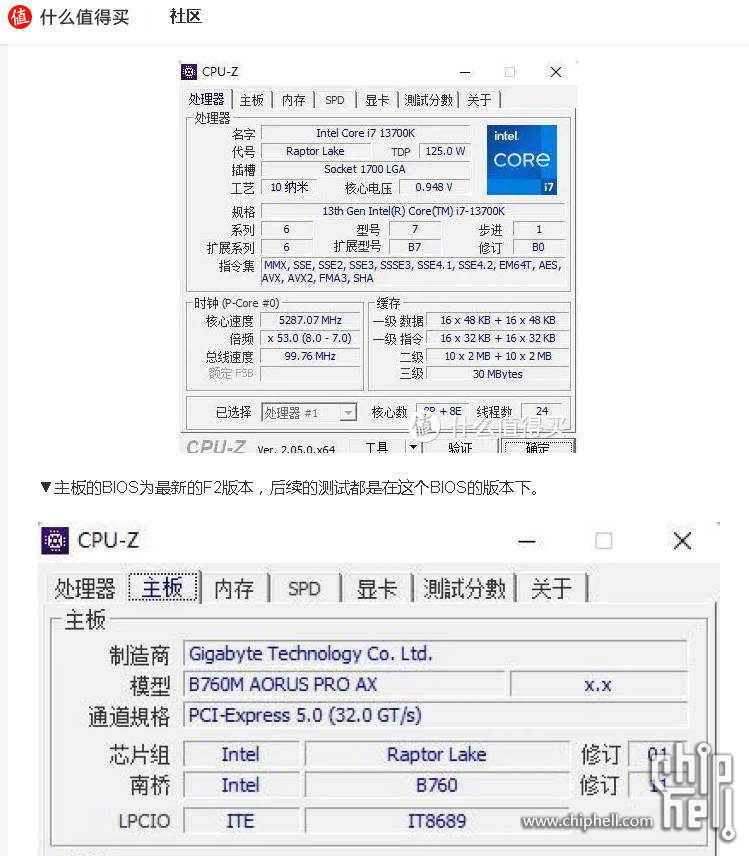The height and width of the screenshot is (856, 749).
Task: Click the IT8689 LPCIO field
Action: click(x=437, y=821)
